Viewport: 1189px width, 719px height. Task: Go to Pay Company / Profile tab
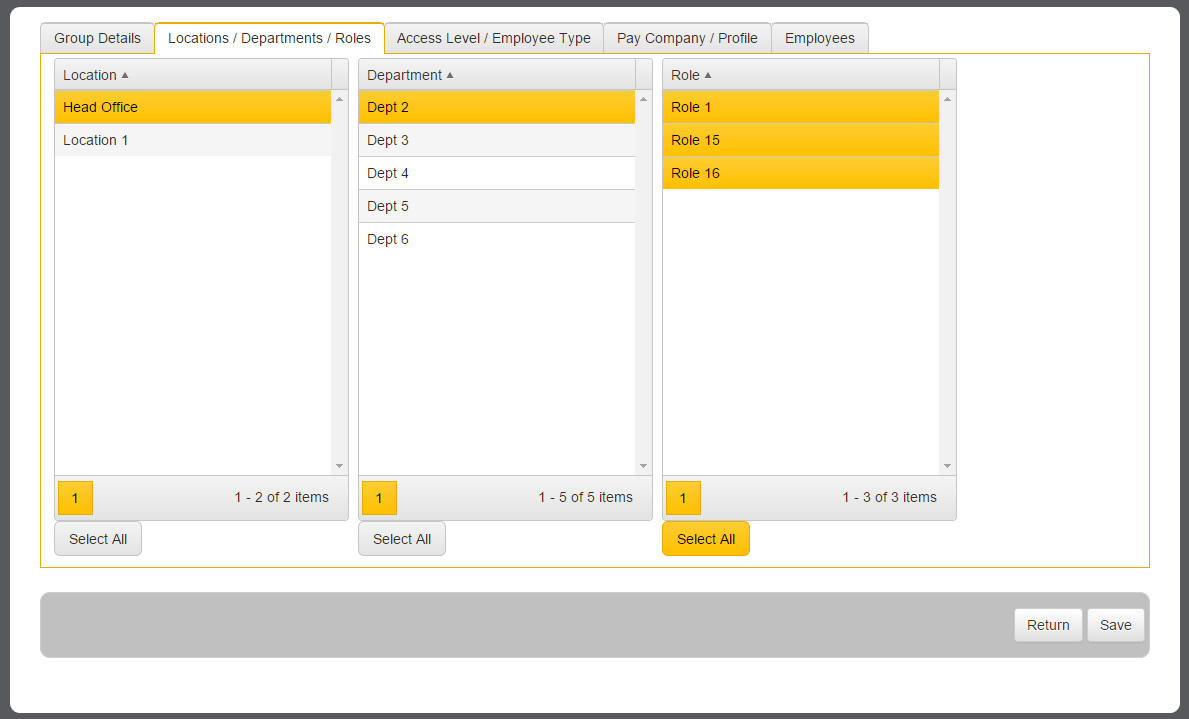[x=687, y=38]
